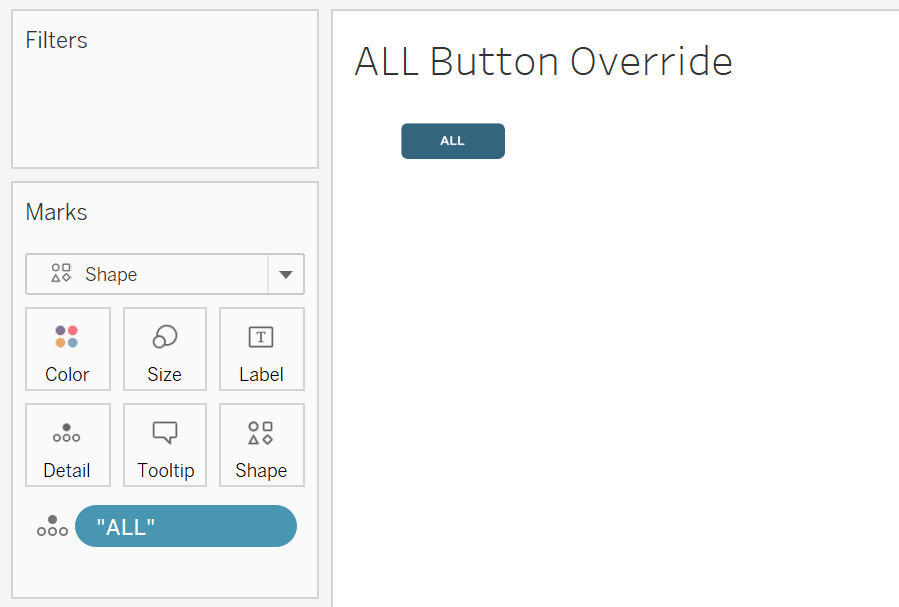Expand the mark type dropdown arrow
Screen dimensions: 899x607
click(286, 275)
